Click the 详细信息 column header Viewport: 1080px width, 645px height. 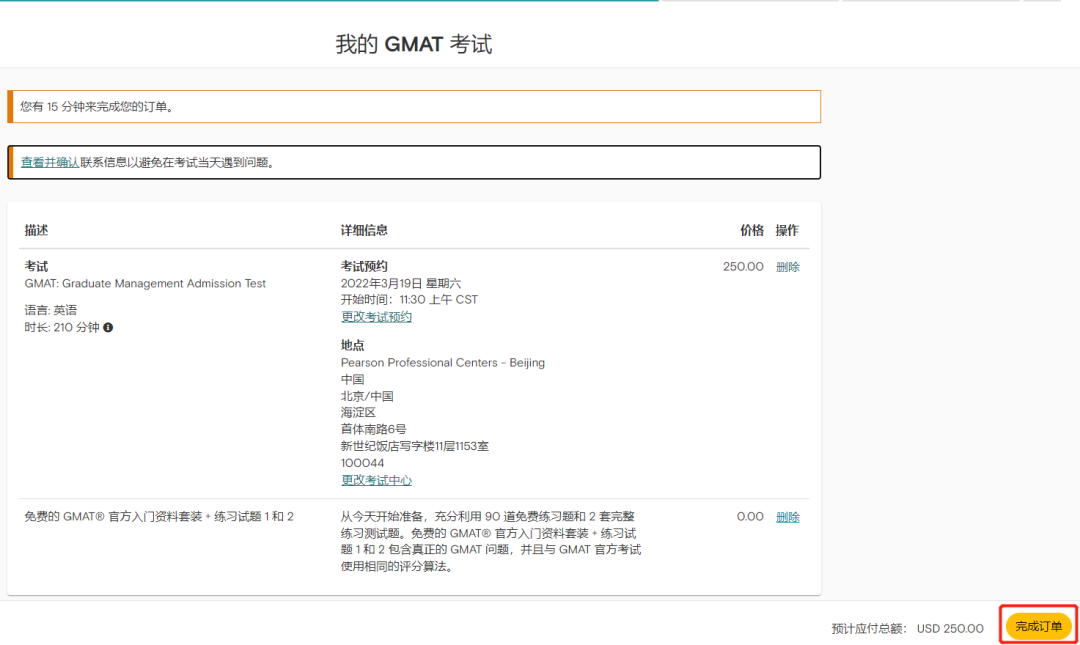[364, 230]
